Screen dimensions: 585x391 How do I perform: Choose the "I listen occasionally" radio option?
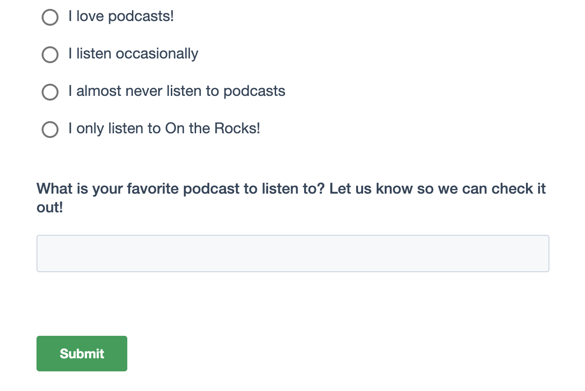(50, 54)
